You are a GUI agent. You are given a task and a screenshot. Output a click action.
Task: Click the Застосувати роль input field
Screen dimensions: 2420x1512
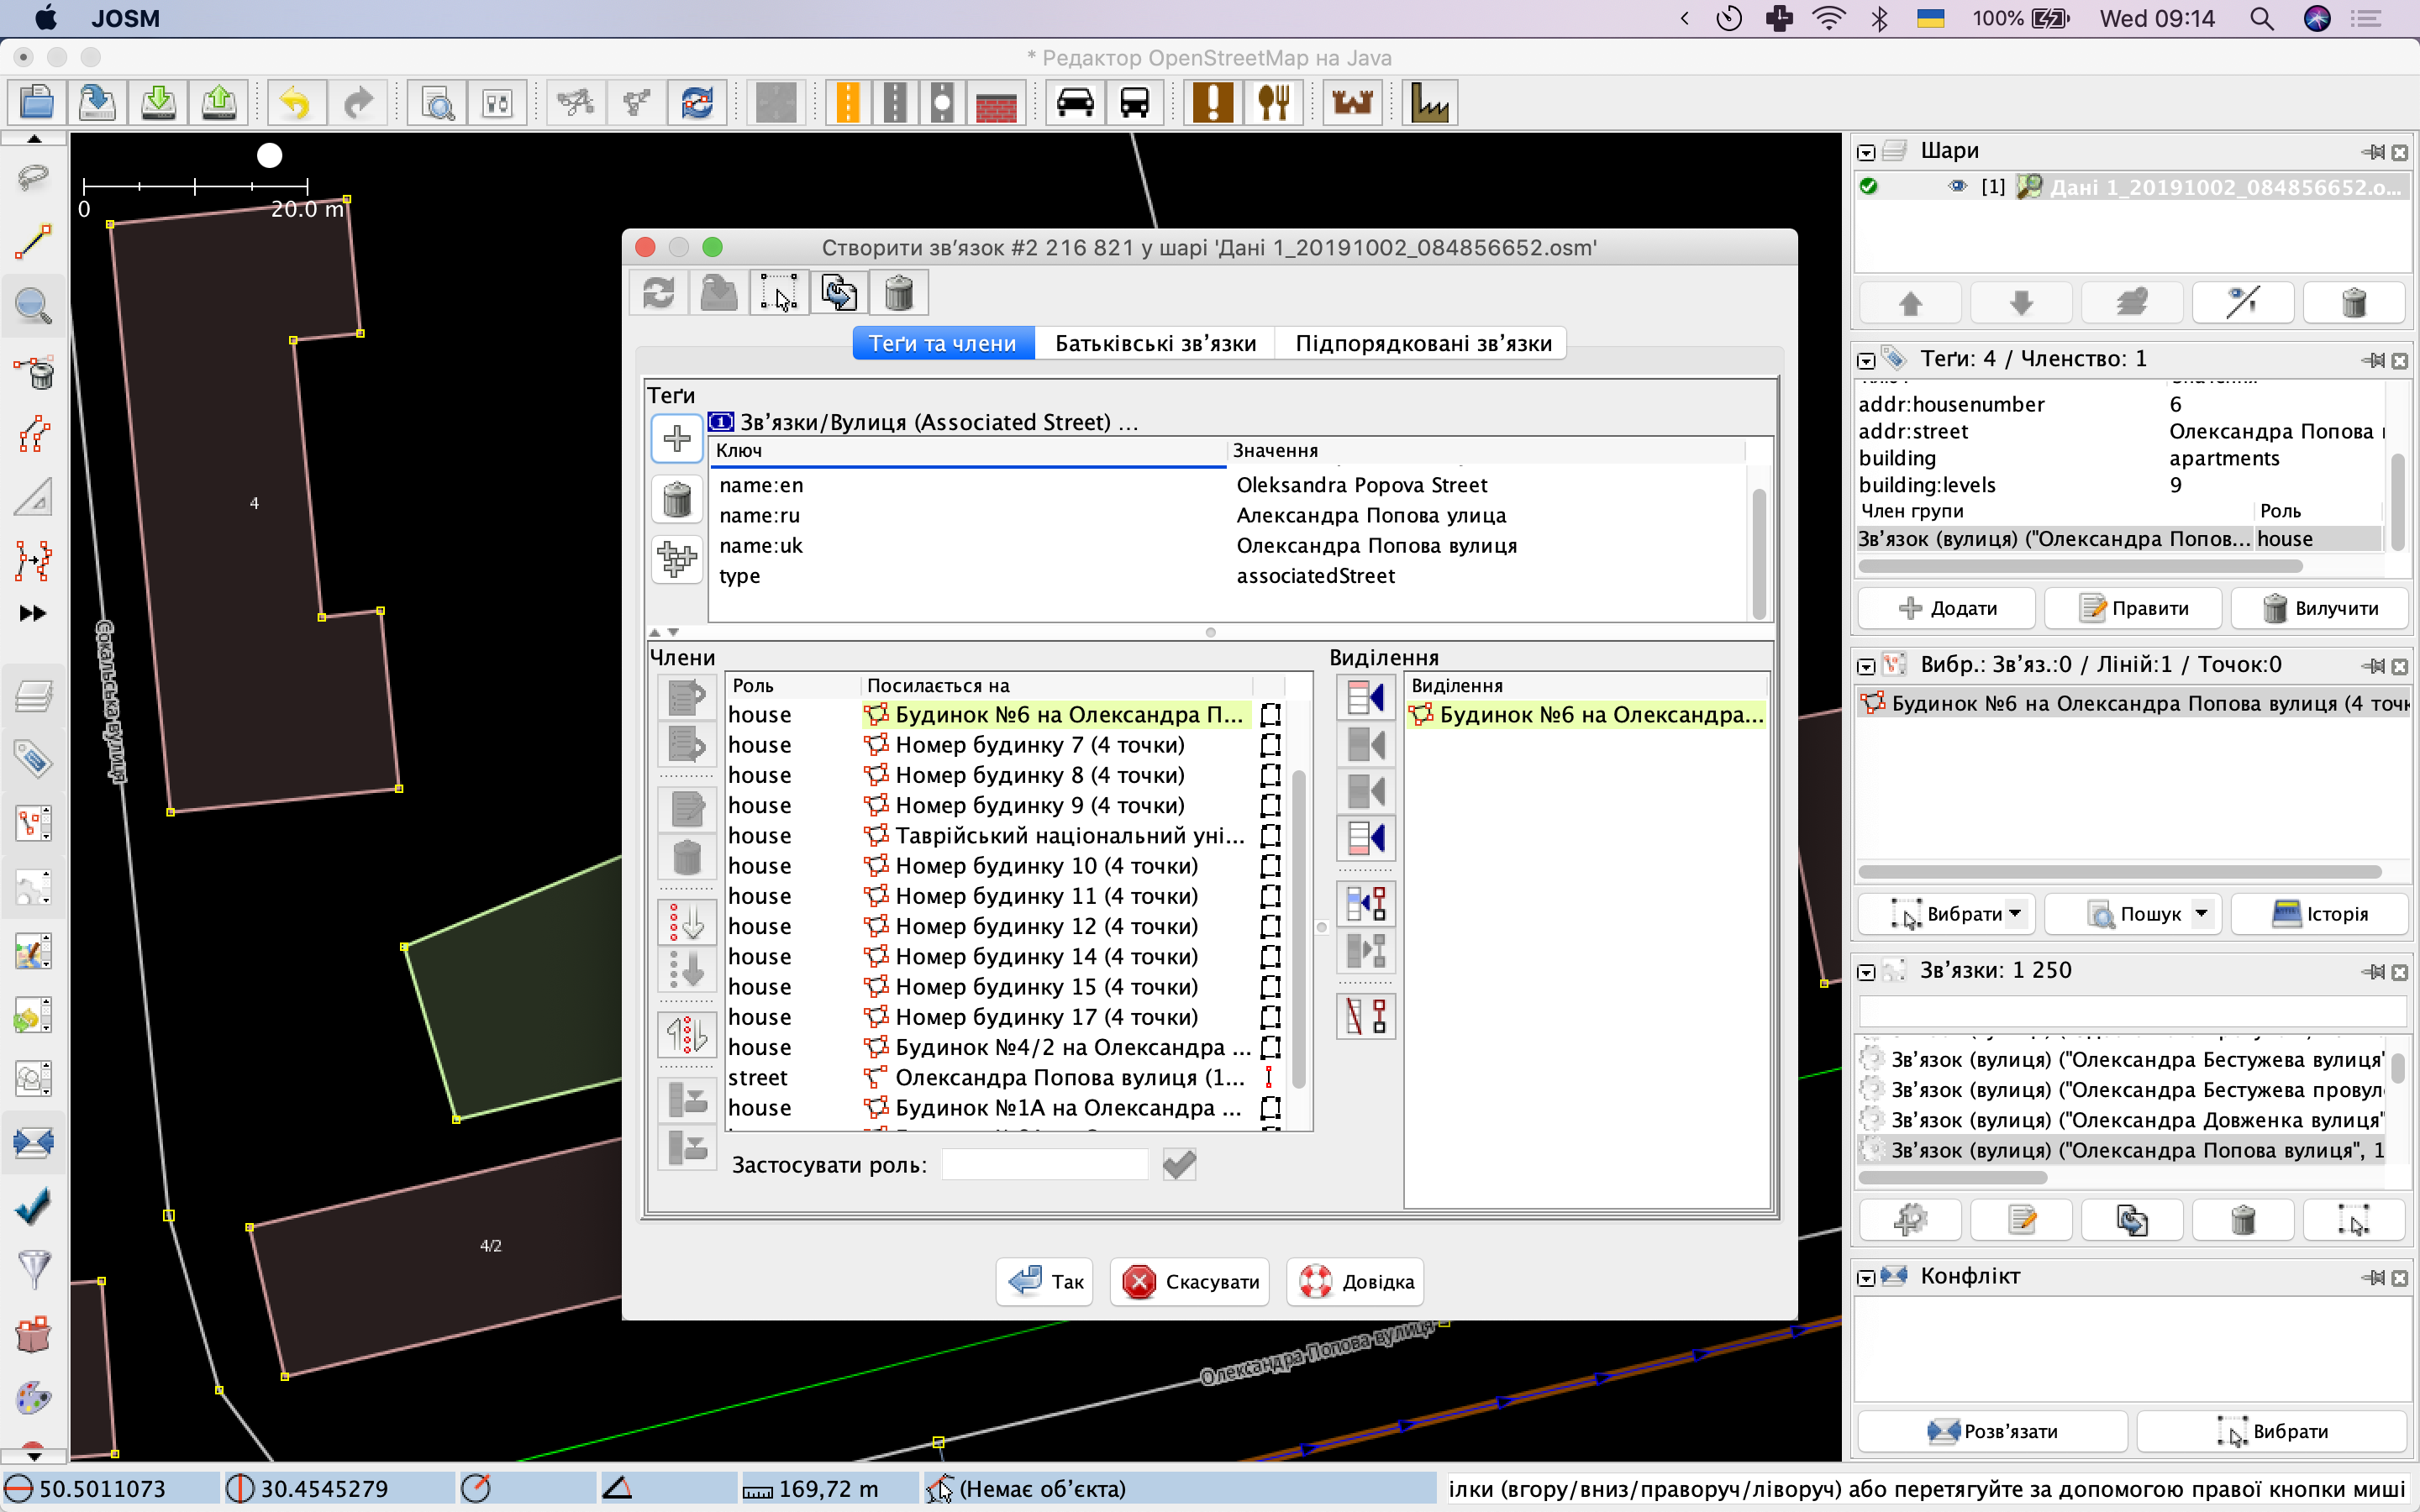1045,1164
